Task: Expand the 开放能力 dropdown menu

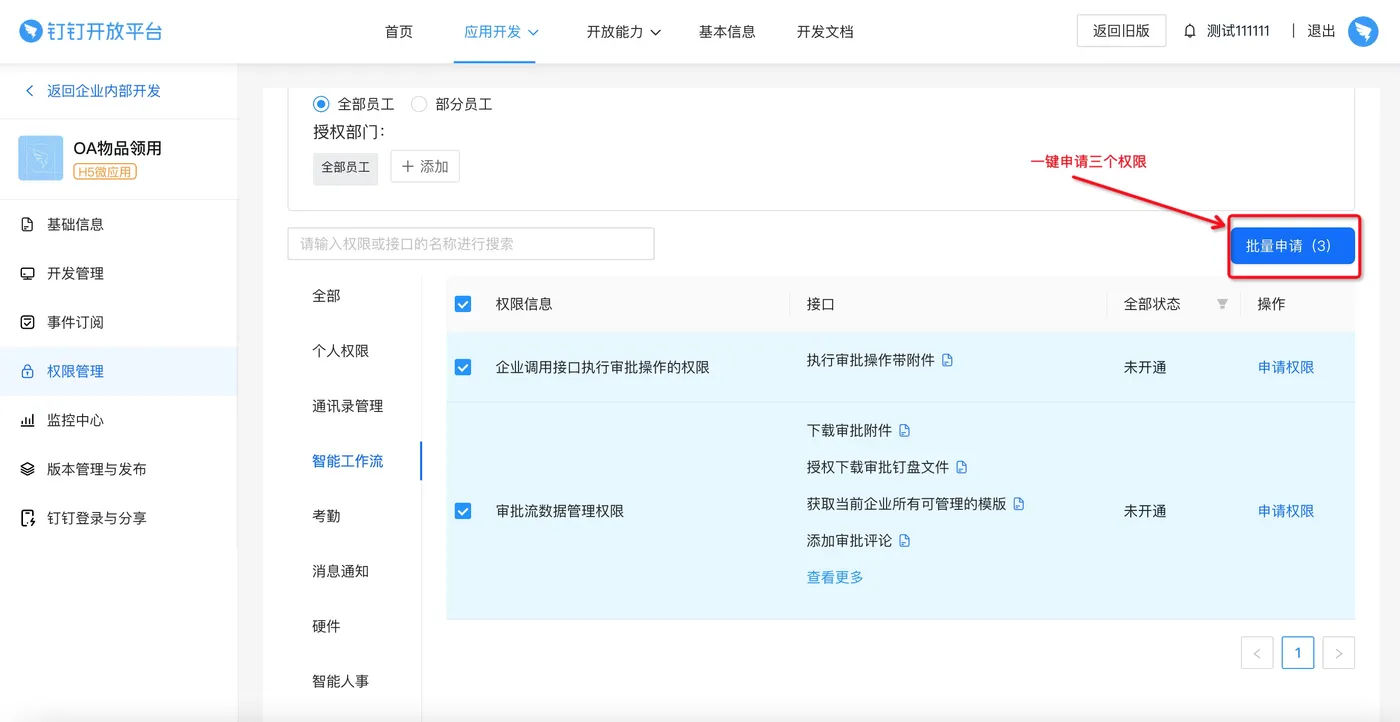Action: point(624,32)
